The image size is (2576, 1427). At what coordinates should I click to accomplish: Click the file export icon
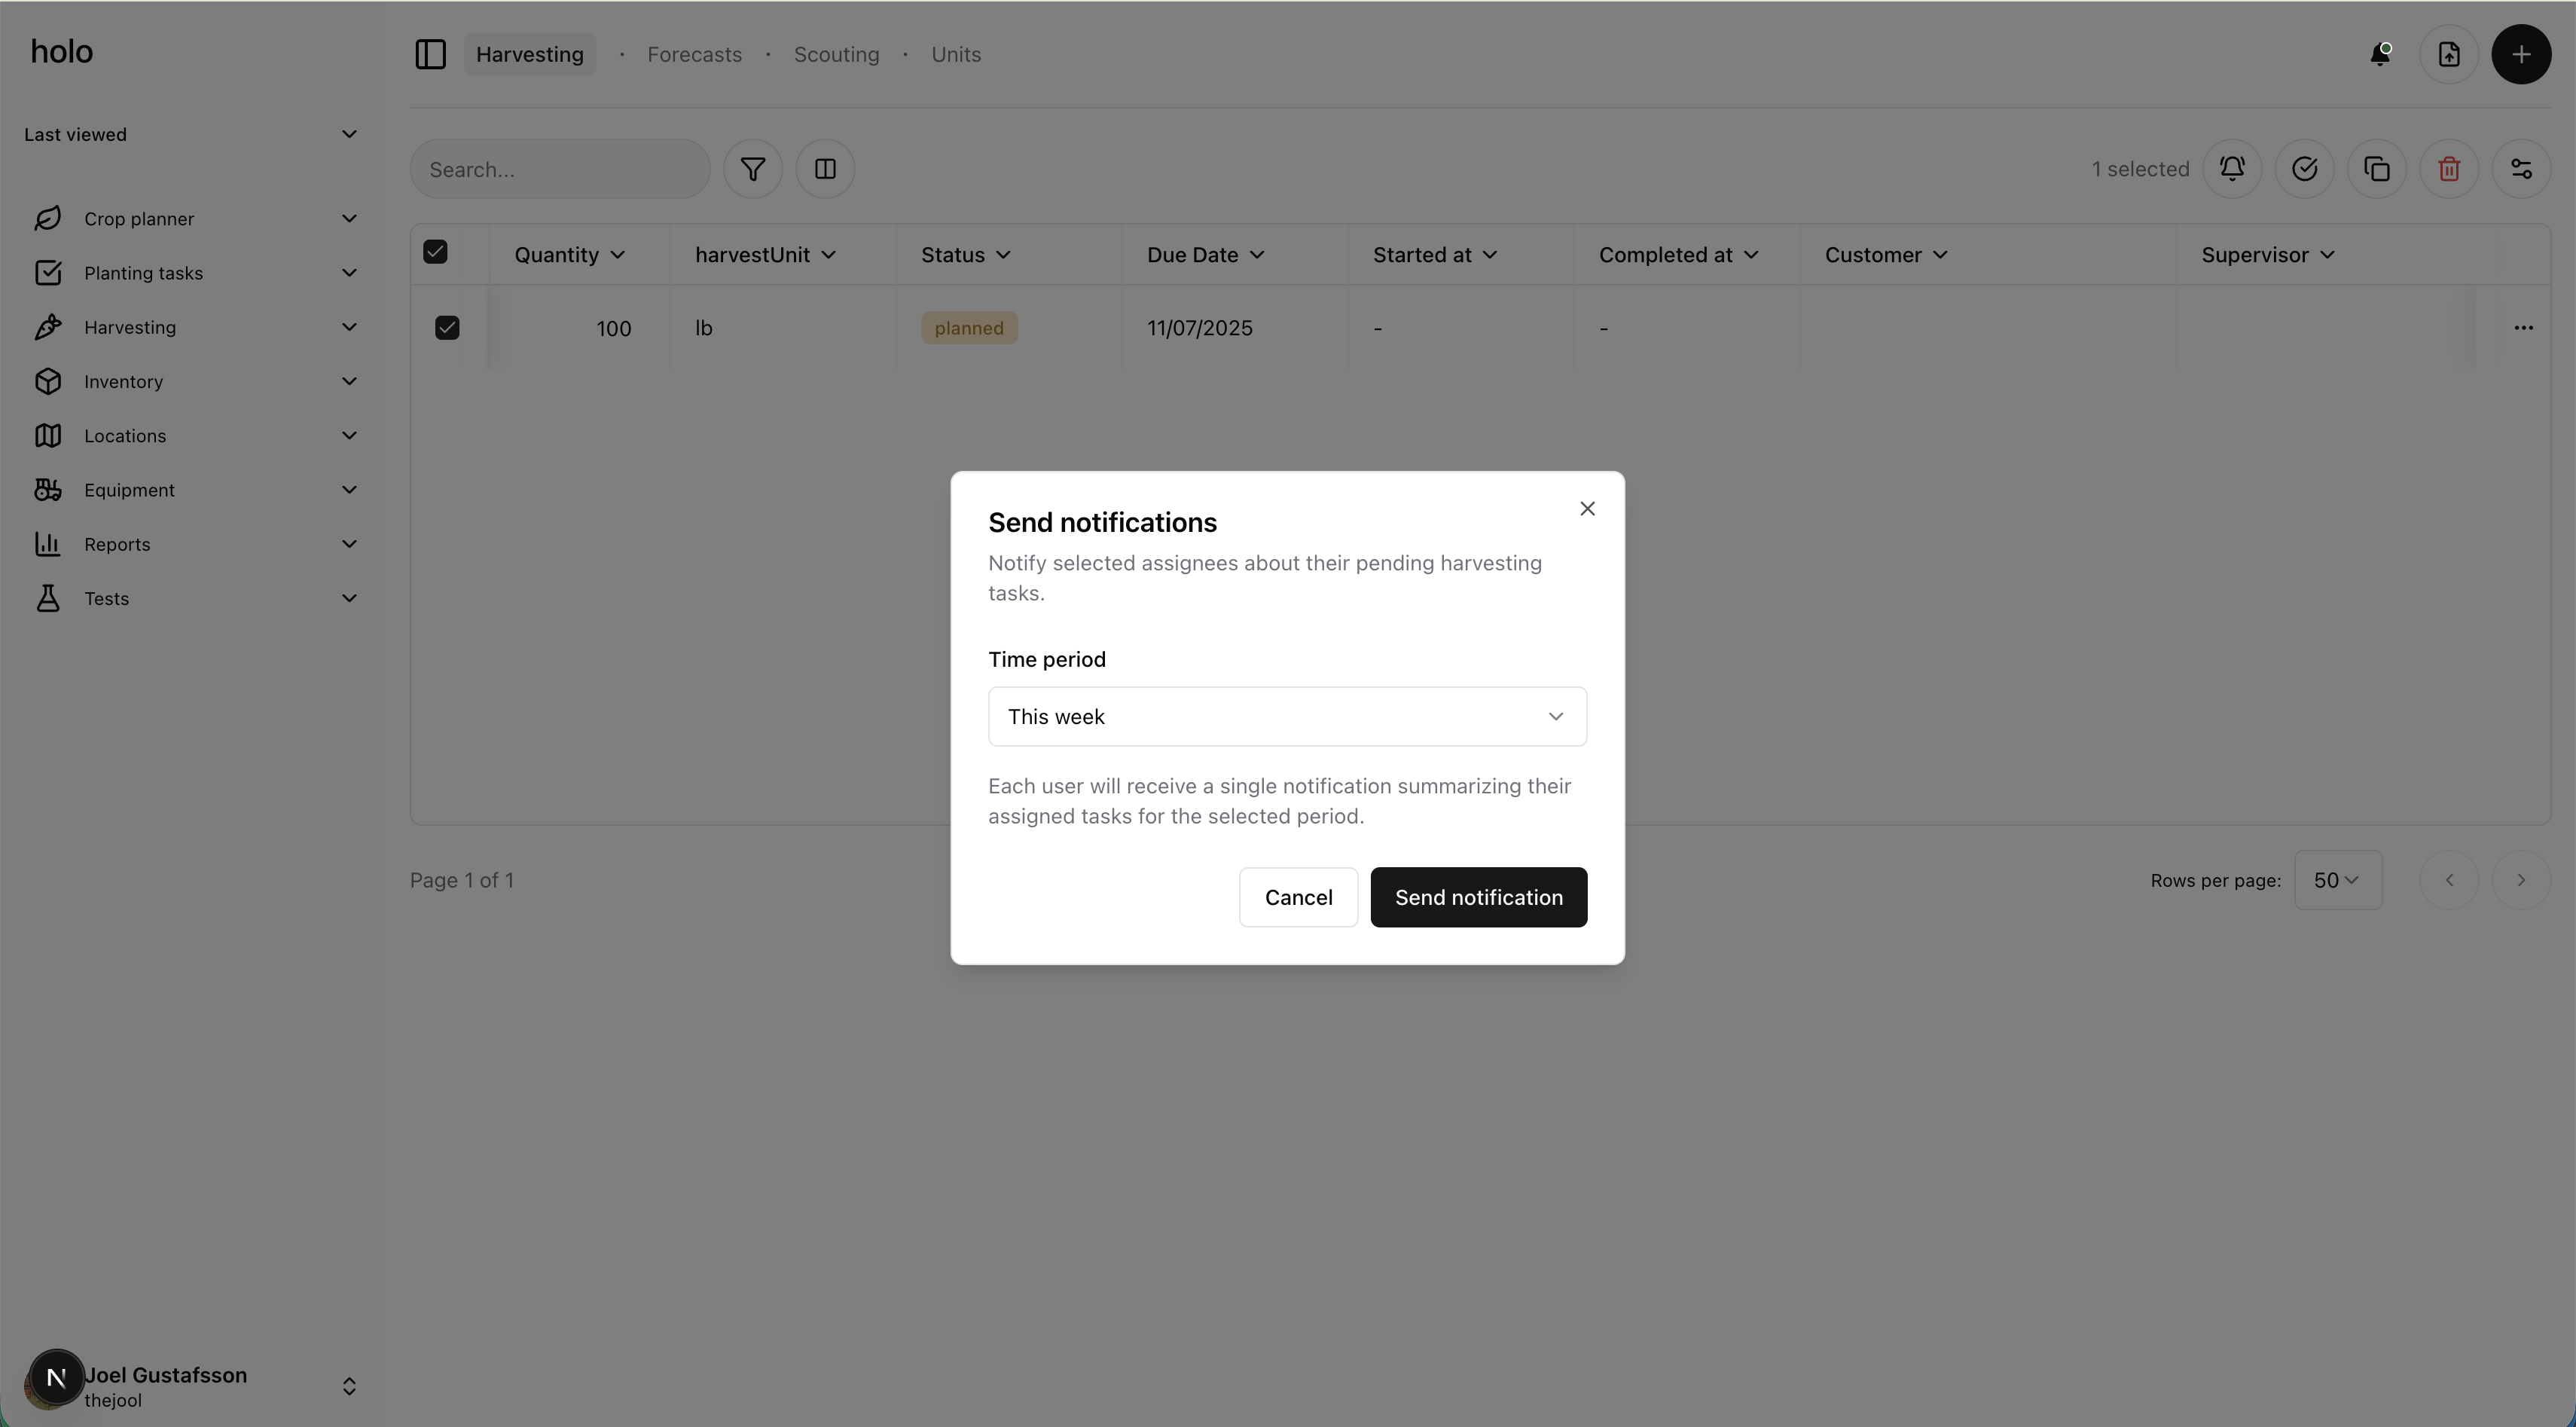(x=2448, y=55)
